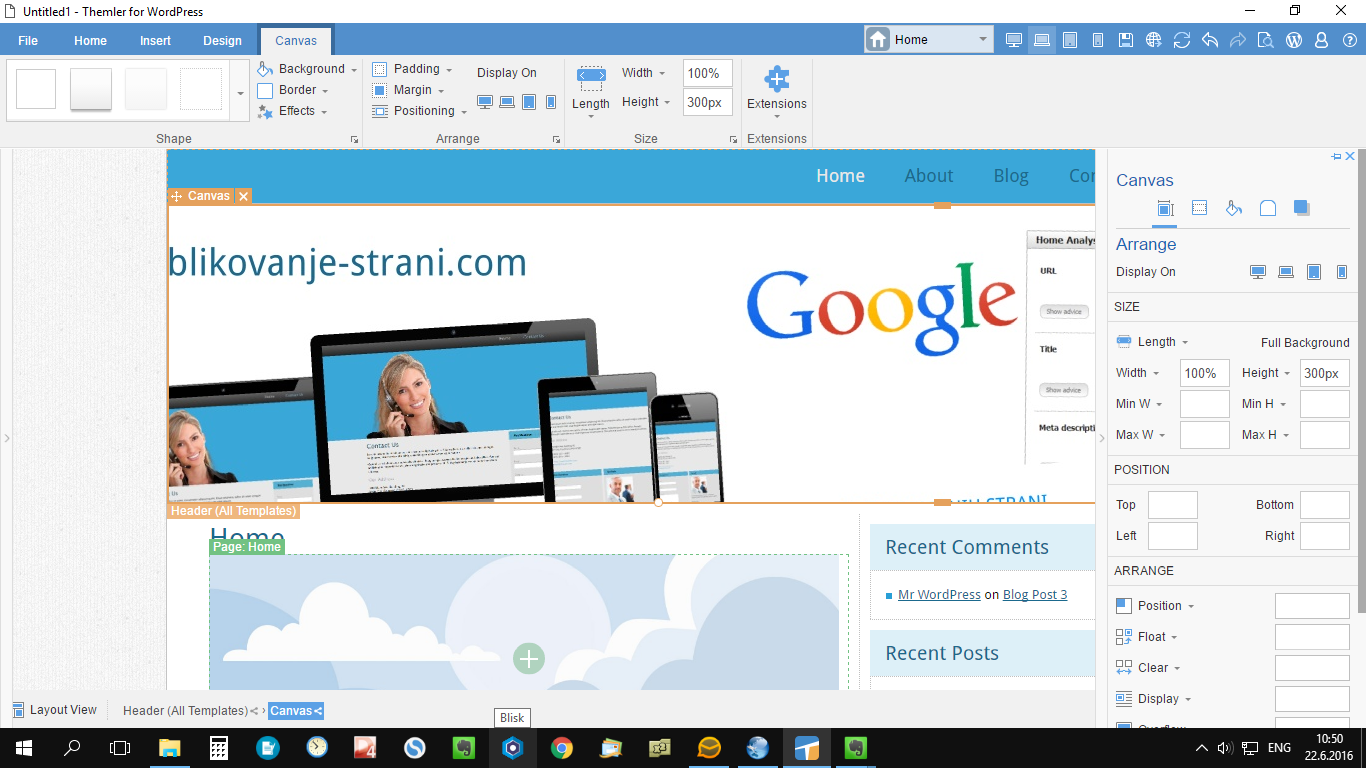Select the second shadowed shape style swatch

point(91,89)
